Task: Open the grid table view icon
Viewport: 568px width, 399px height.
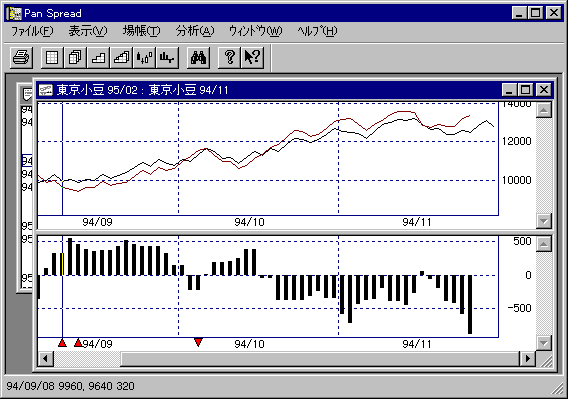Action: coord(52,57)
